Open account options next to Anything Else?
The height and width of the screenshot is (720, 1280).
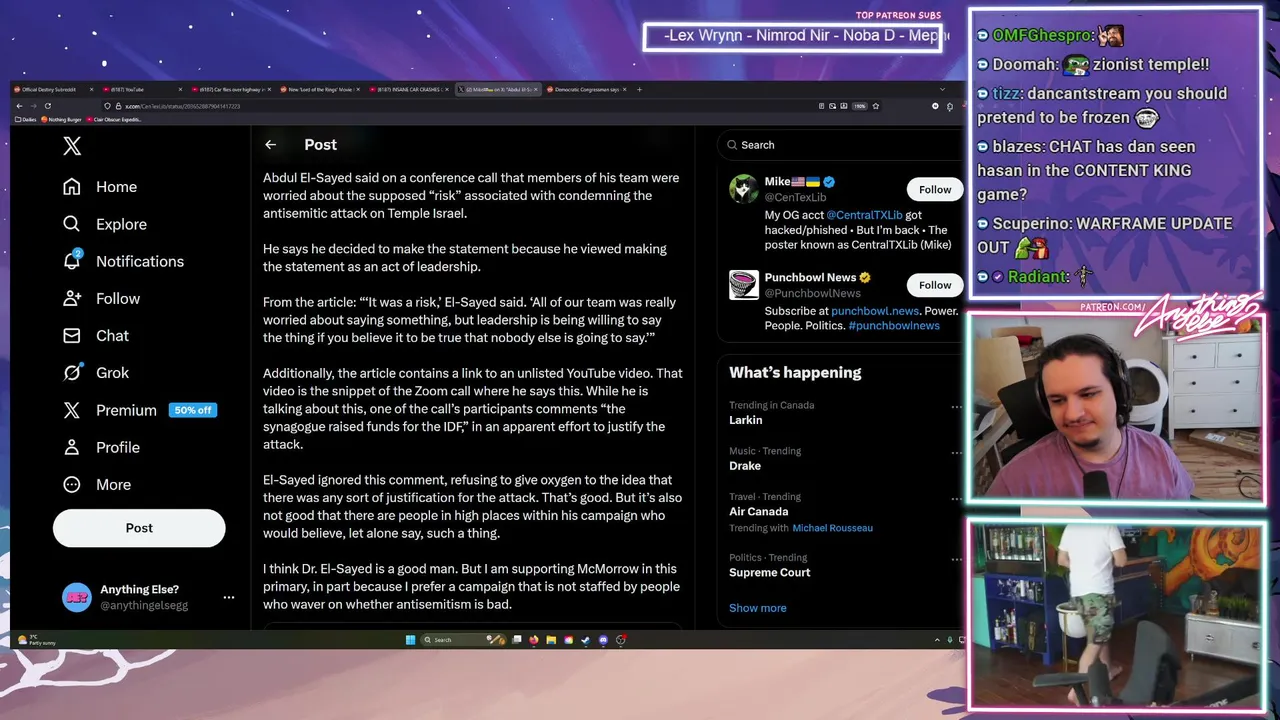[229, 597]
